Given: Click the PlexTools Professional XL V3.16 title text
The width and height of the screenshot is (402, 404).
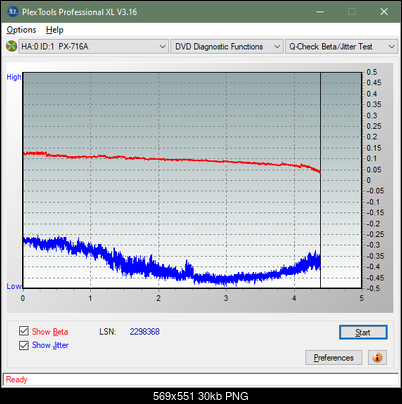Looking at the screenshot, I should tap(80, 12).
